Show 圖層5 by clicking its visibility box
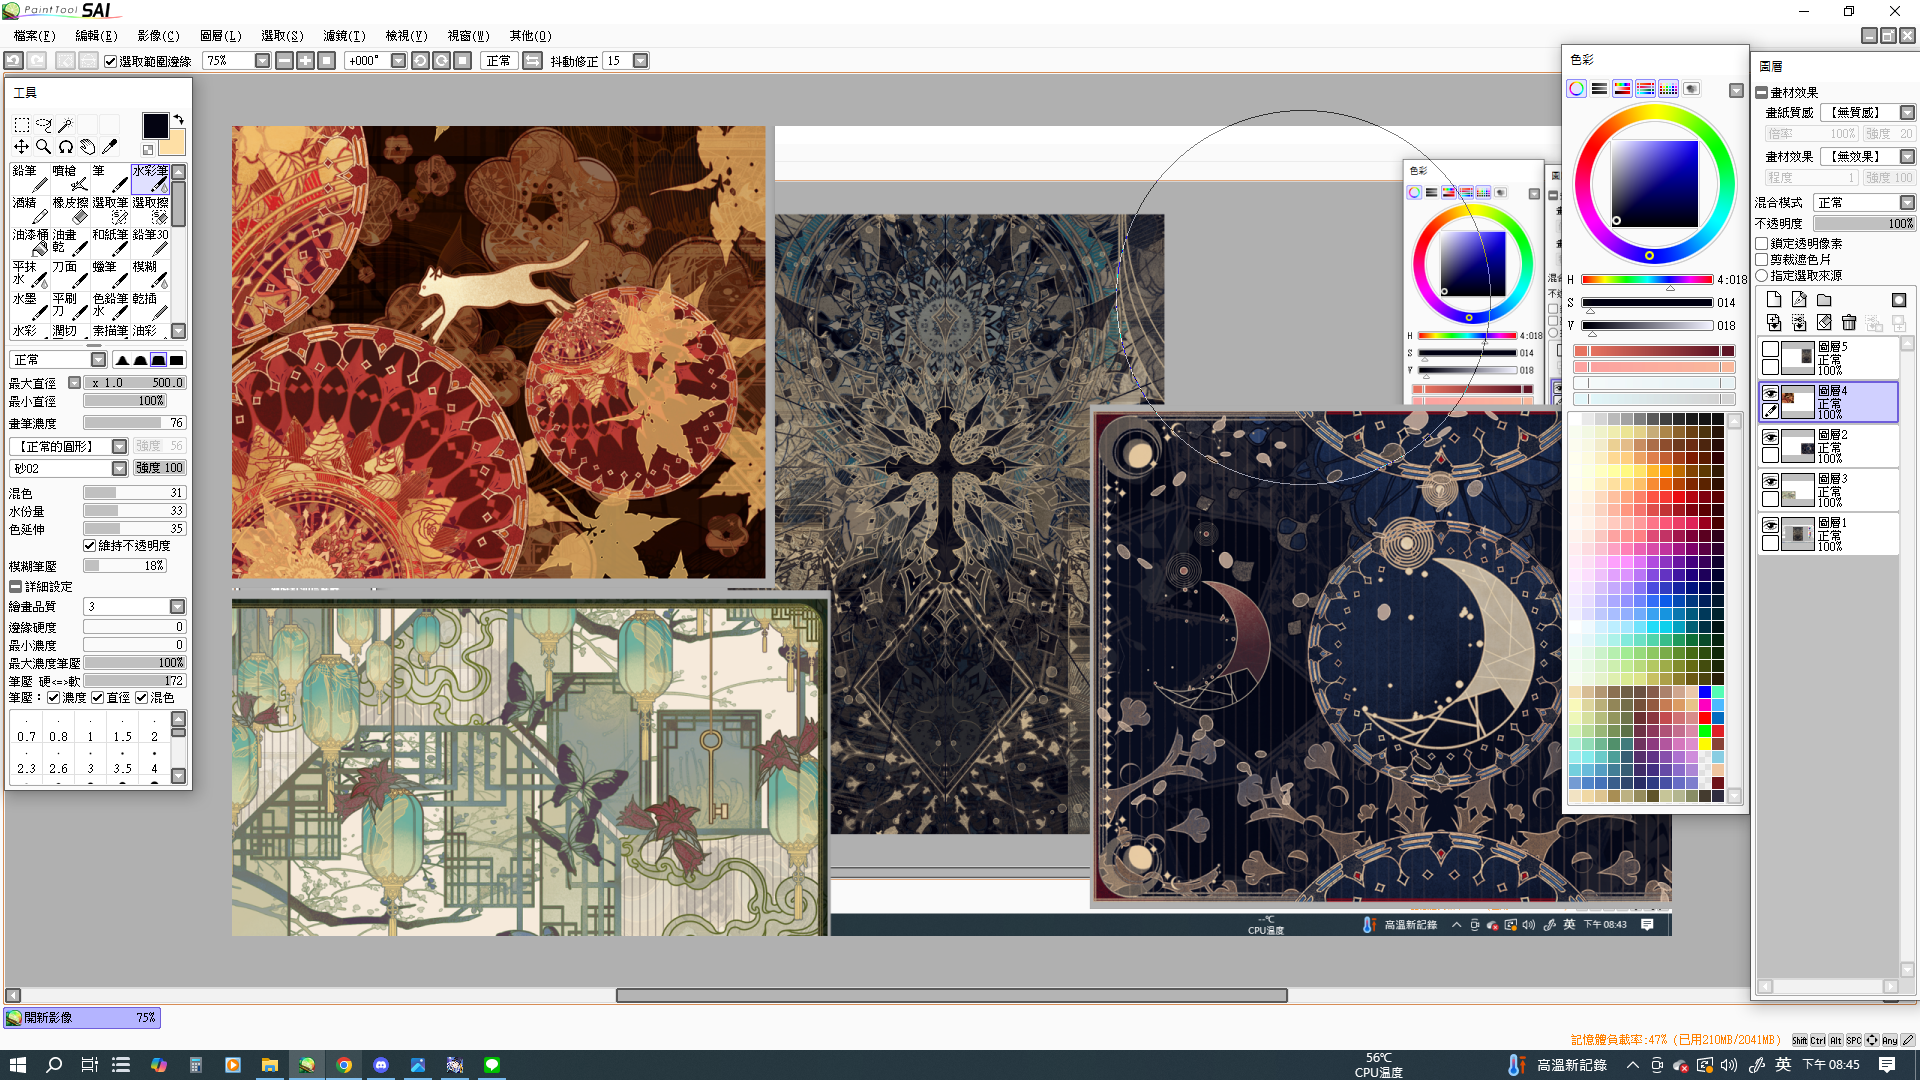The height and width of the screenshot is (1080, 1920). pos(1770,349)
